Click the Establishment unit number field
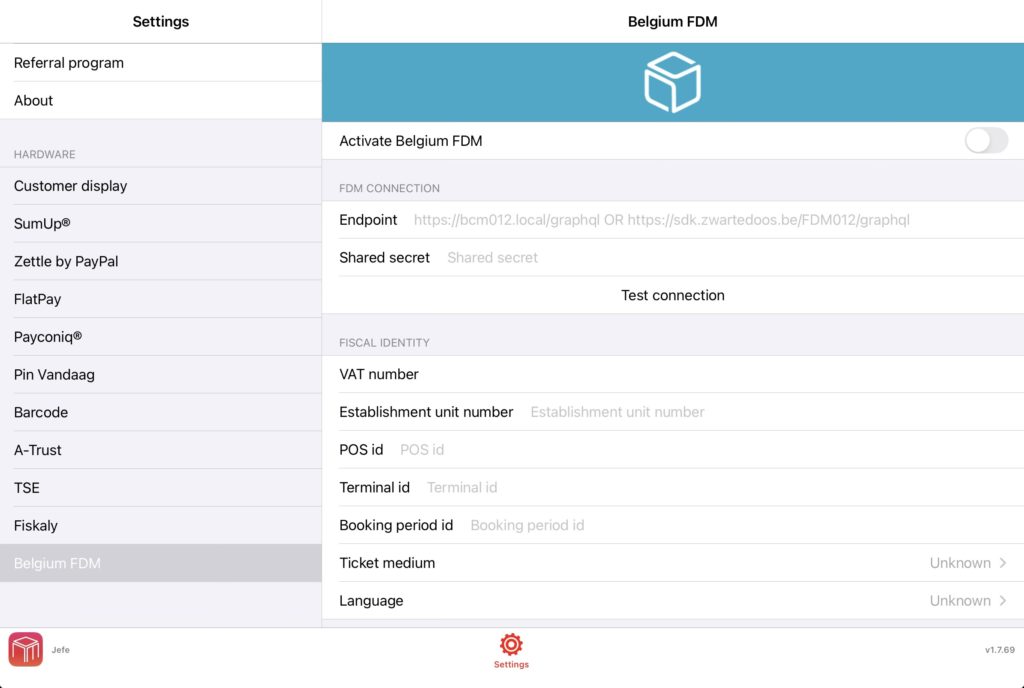1024x688 pixels. point(760,412)
